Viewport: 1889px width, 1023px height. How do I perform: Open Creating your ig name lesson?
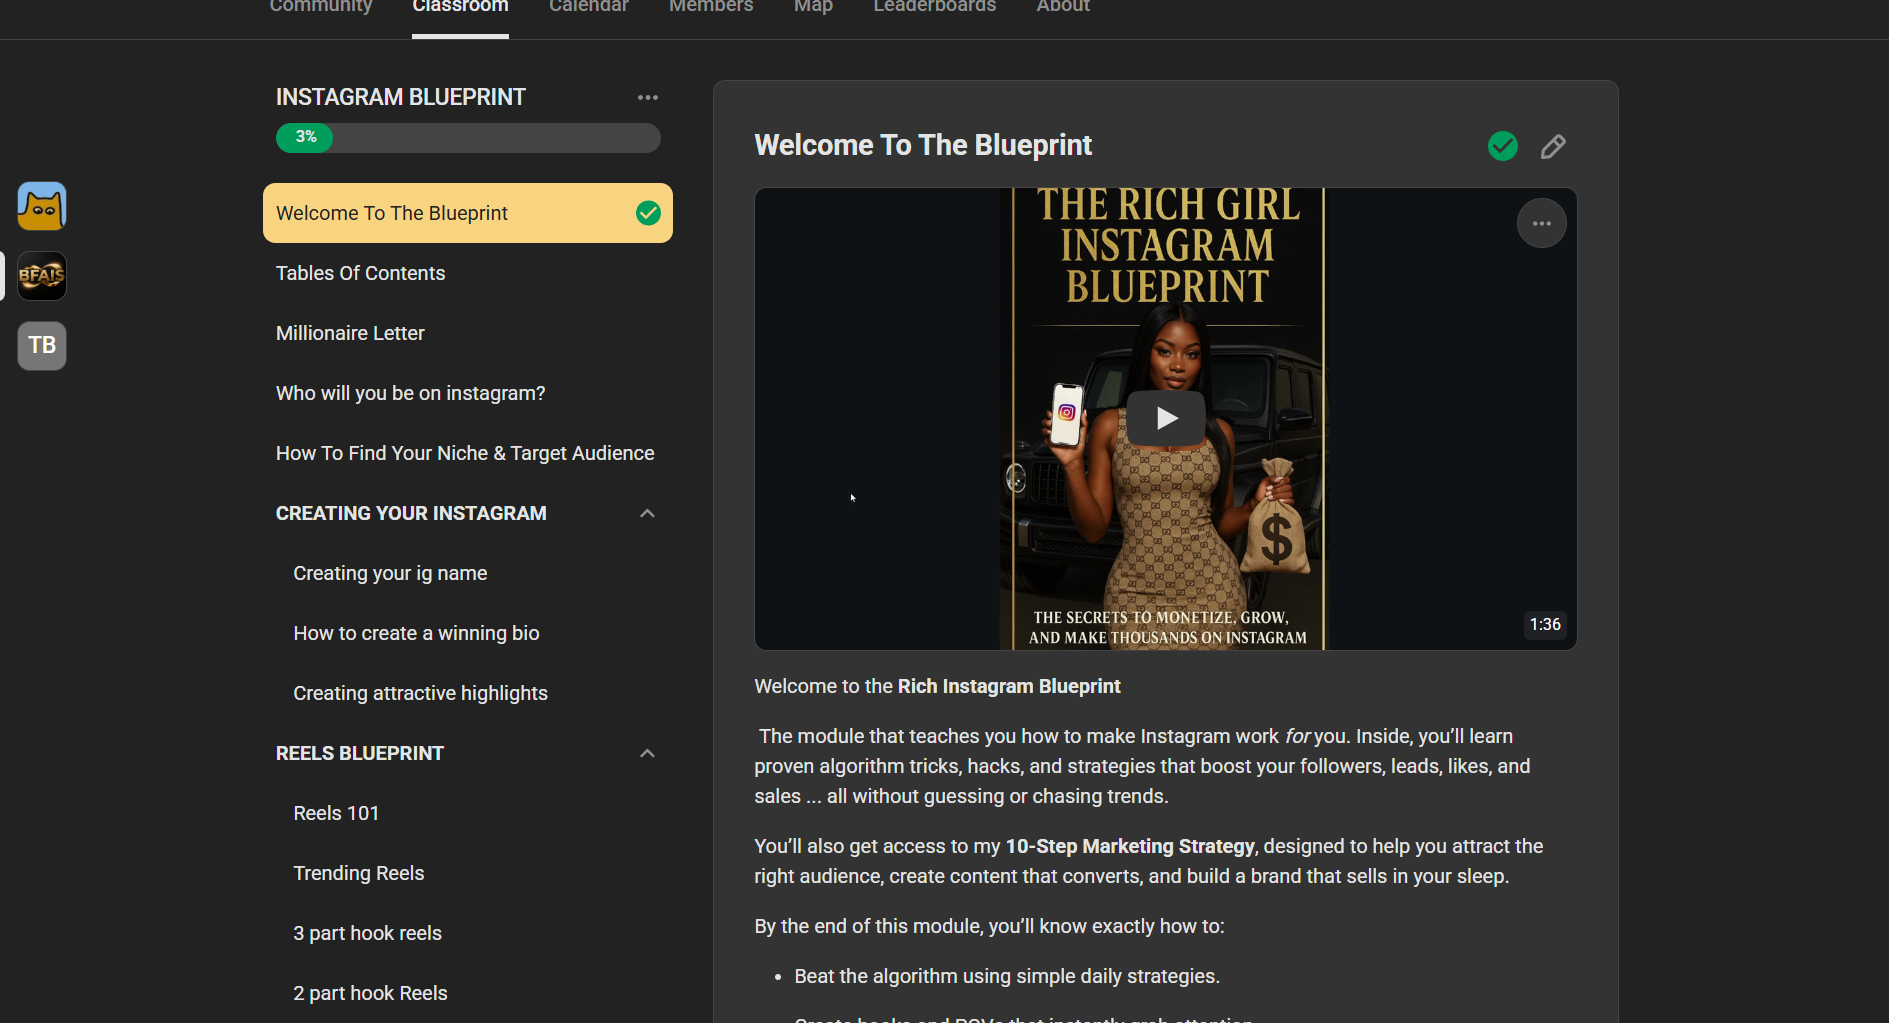(468, 573)
